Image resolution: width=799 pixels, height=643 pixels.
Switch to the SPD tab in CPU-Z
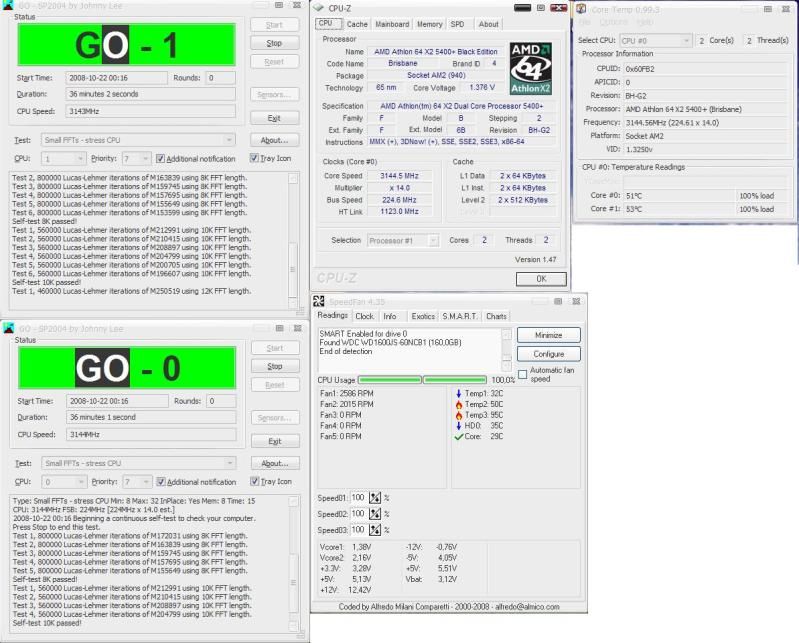click(458, 24)
